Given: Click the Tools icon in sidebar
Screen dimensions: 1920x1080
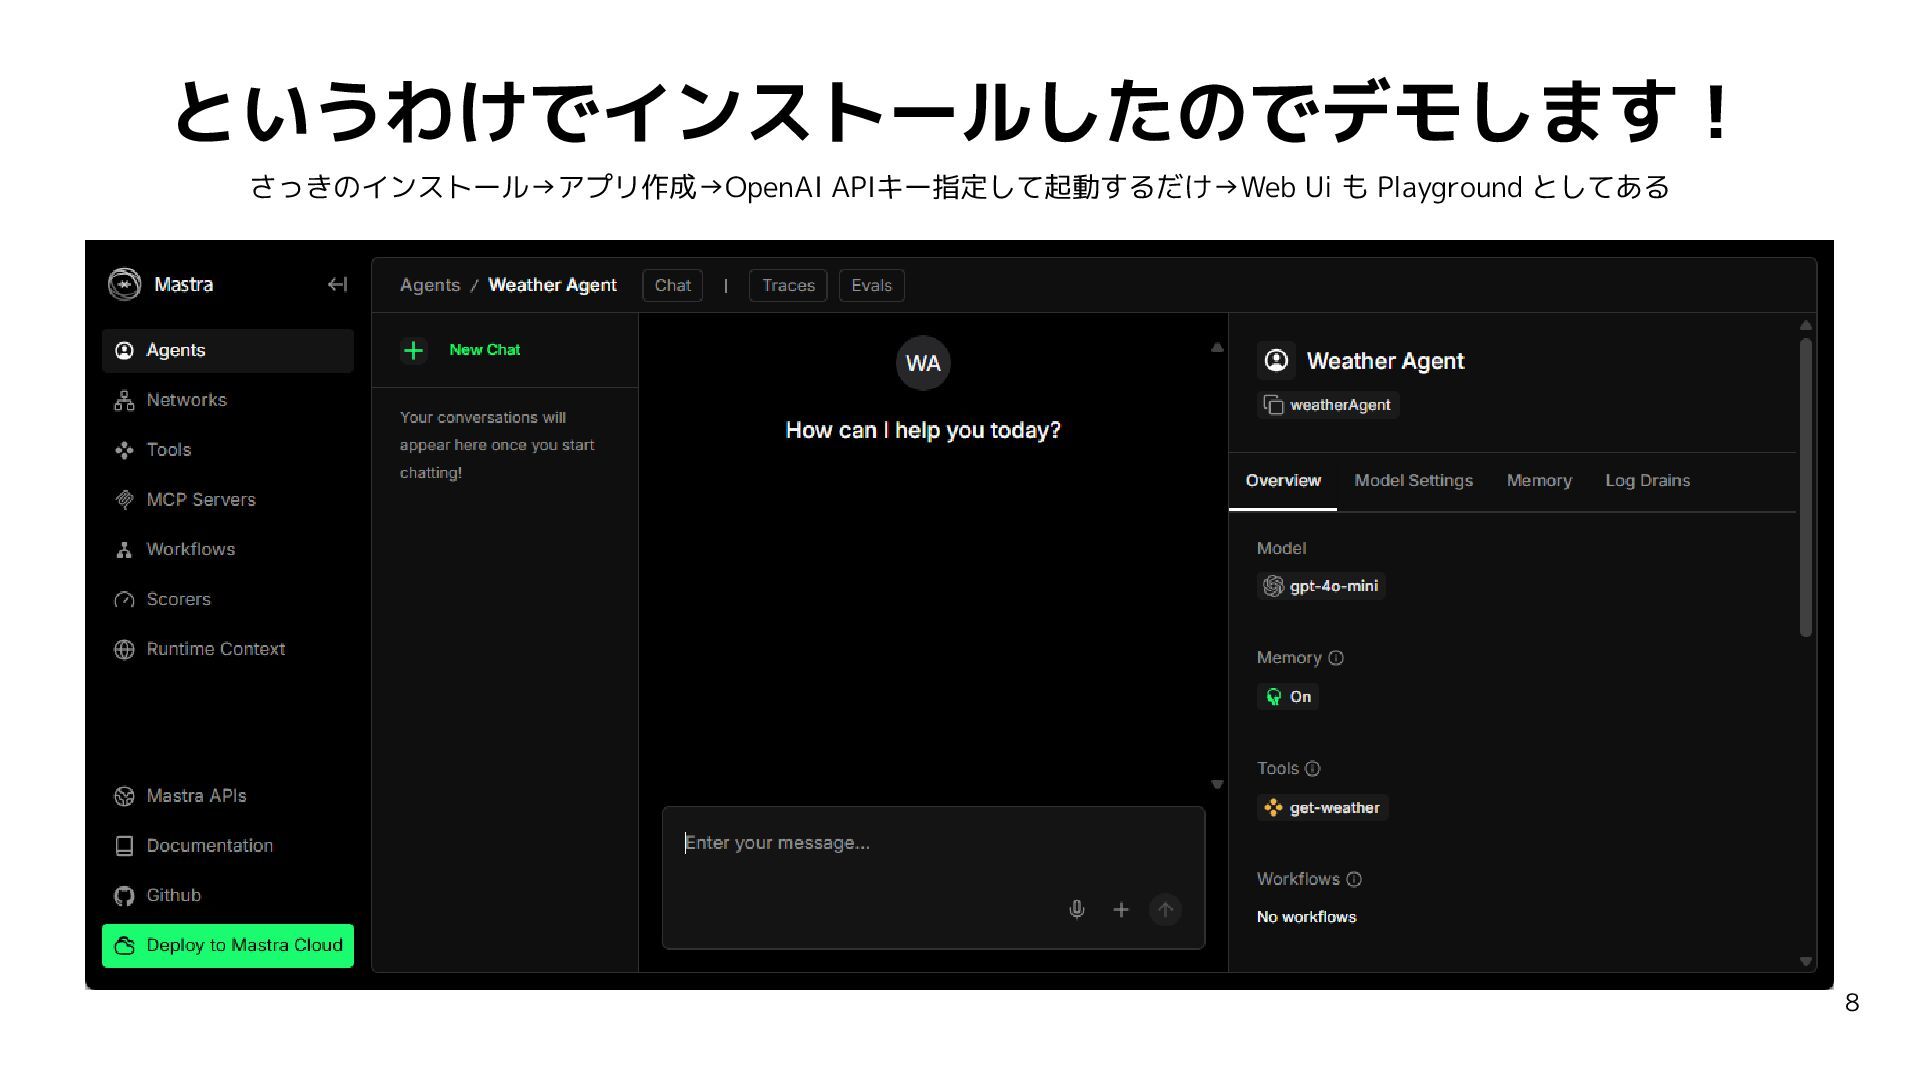Looking at the screenshot, I should (x=125, y=451).
